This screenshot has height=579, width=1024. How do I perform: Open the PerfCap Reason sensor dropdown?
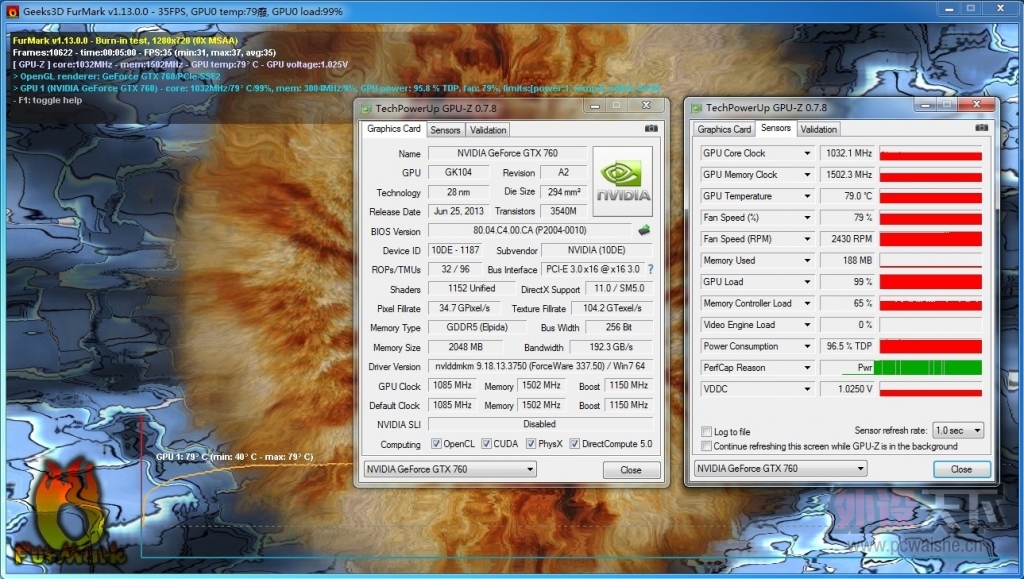point(807,368)
